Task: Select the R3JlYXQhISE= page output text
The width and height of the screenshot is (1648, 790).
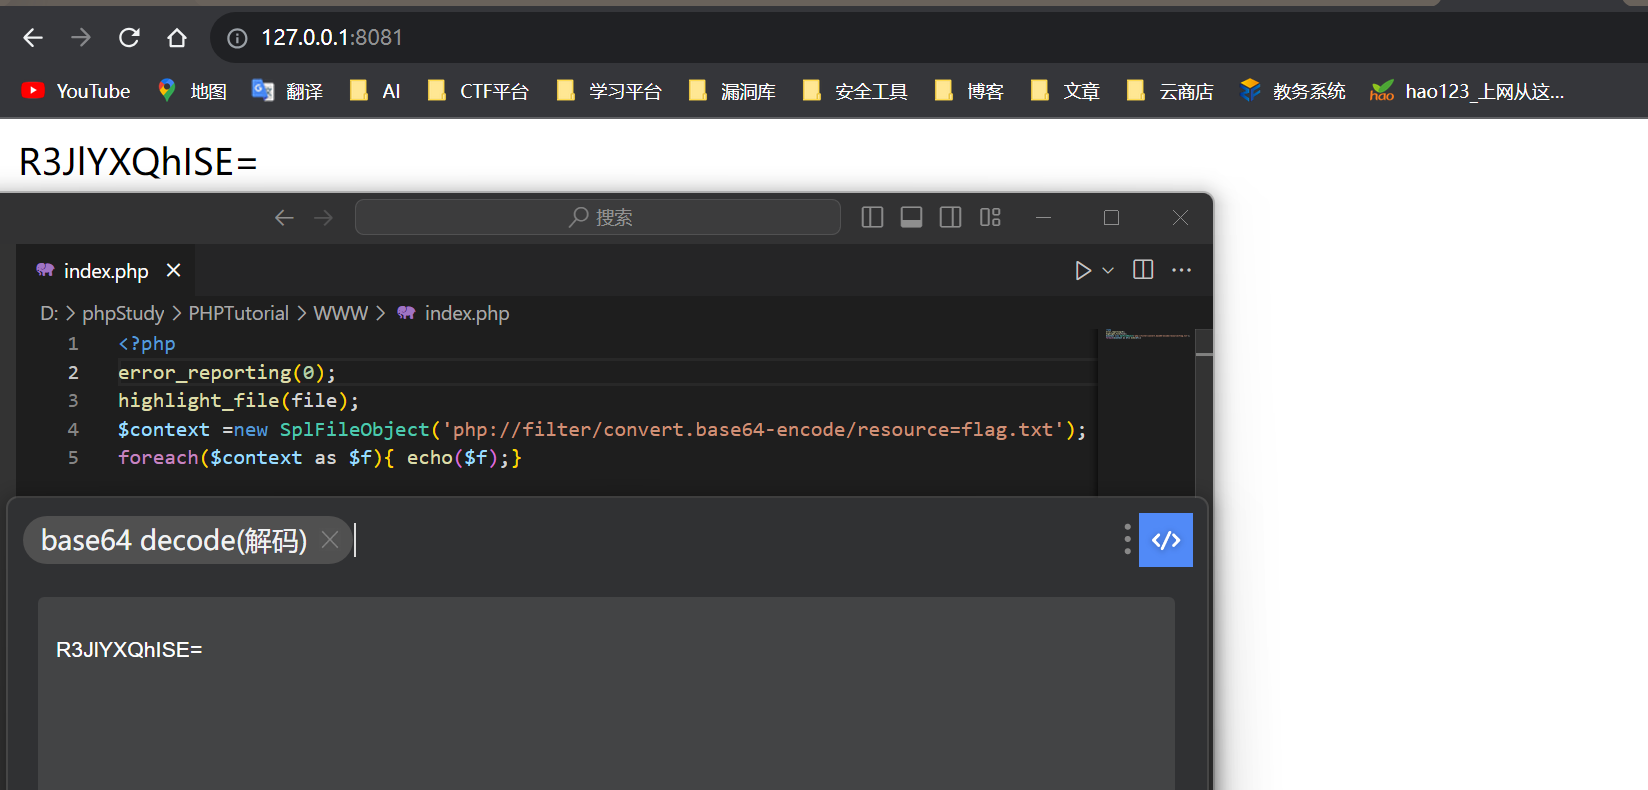Action: (x=138, y=162)
